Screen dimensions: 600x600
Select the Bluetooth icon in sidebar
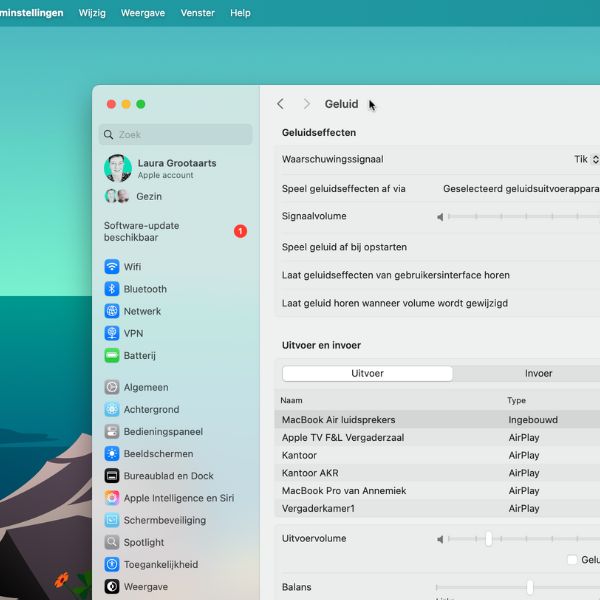tap(112, 289)
